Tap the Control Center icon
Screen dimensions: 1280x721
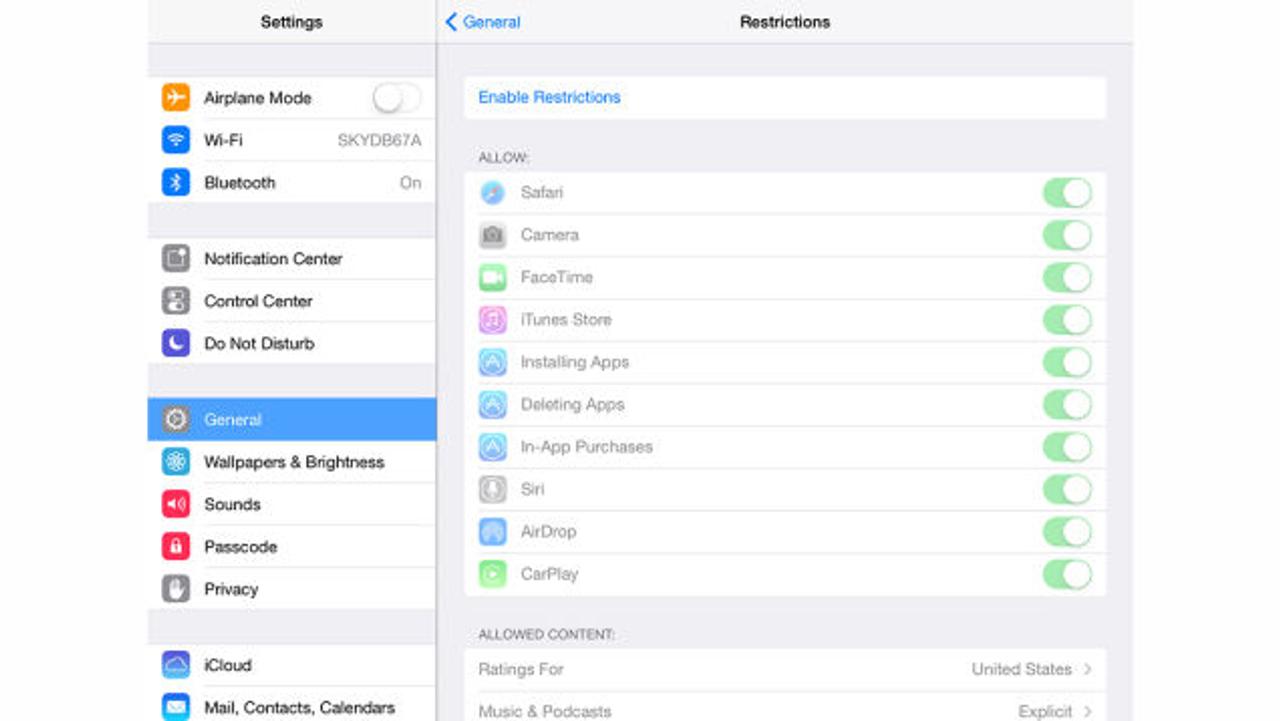coord(176,301)
